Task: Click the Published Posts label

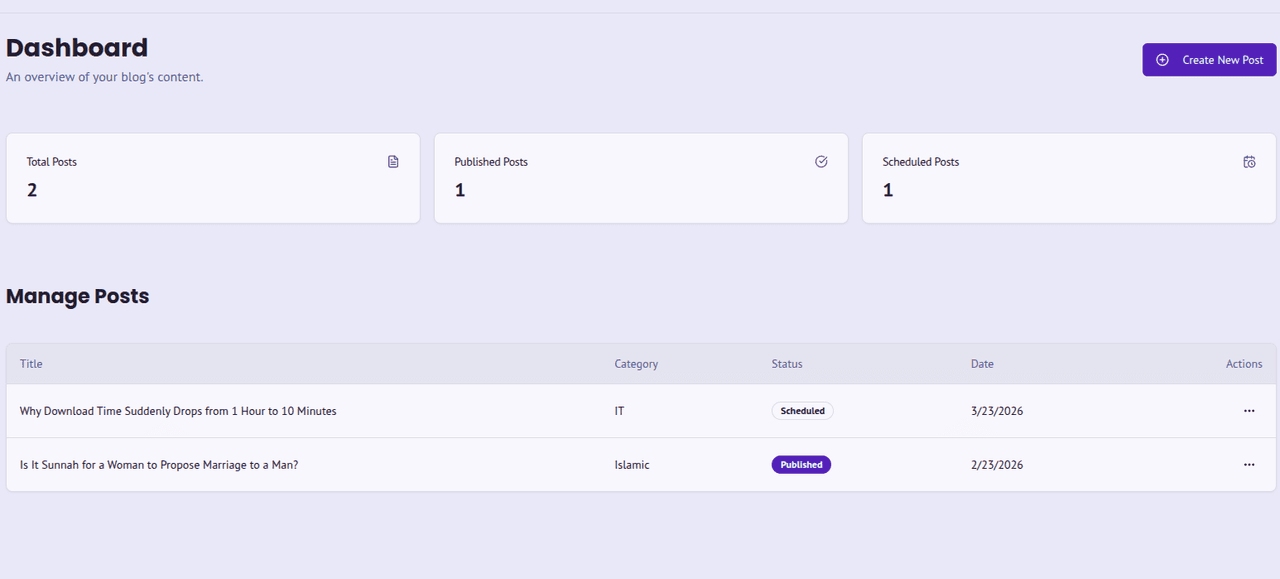Action: click(491, 162)
